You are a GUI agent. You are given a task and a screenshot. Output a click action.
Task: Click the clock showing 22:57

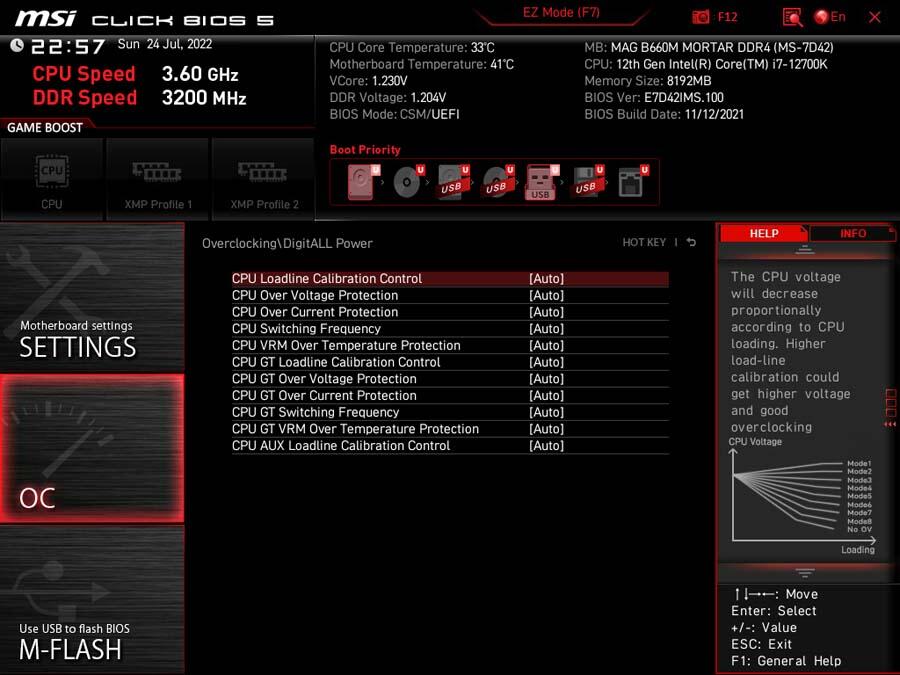[x=68, y=46]
